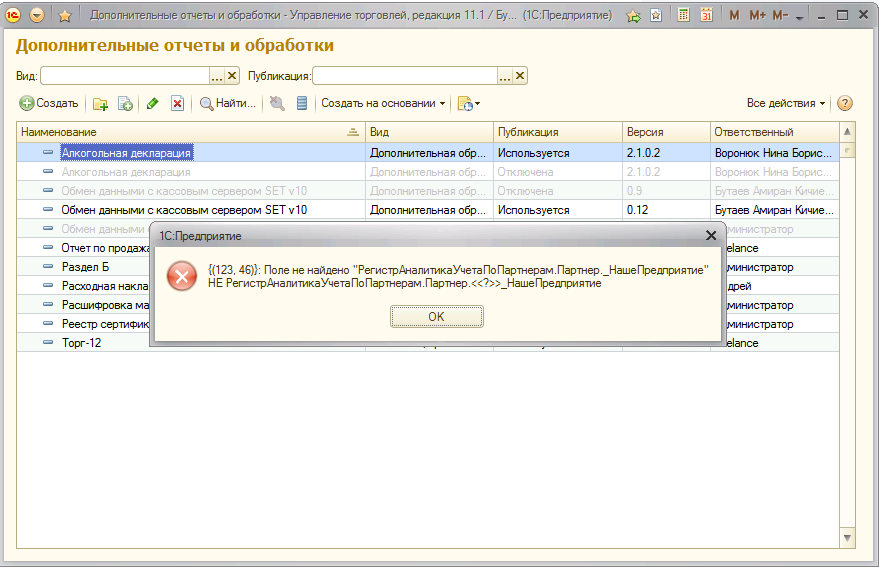
Task: Open selection for Вид field via ellipsis
Action: (x=216, y=76)
